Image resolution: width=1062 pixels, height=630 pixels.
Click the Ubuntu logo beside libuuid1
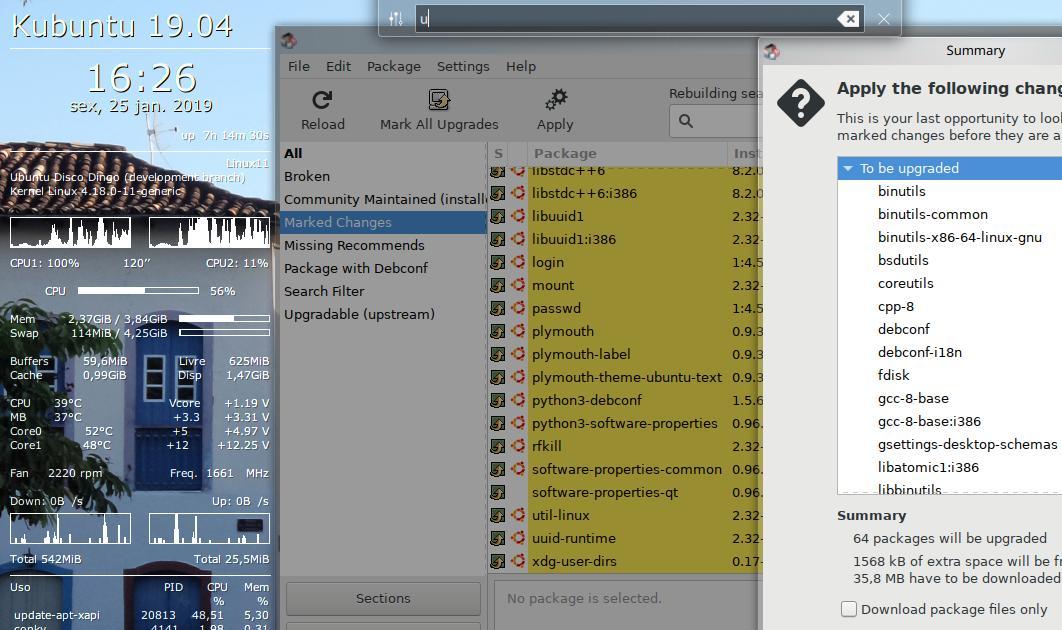click(x=518, y=216)
